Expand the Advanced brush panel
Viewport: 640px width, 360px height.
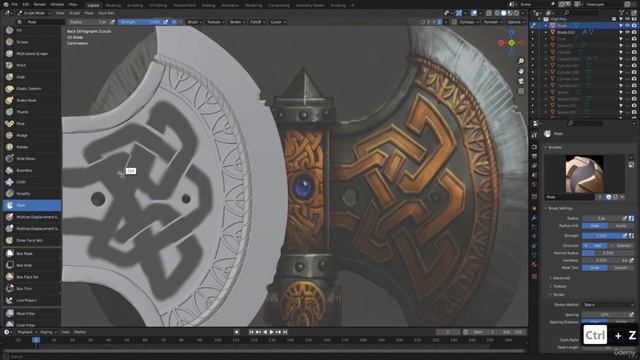561,278
